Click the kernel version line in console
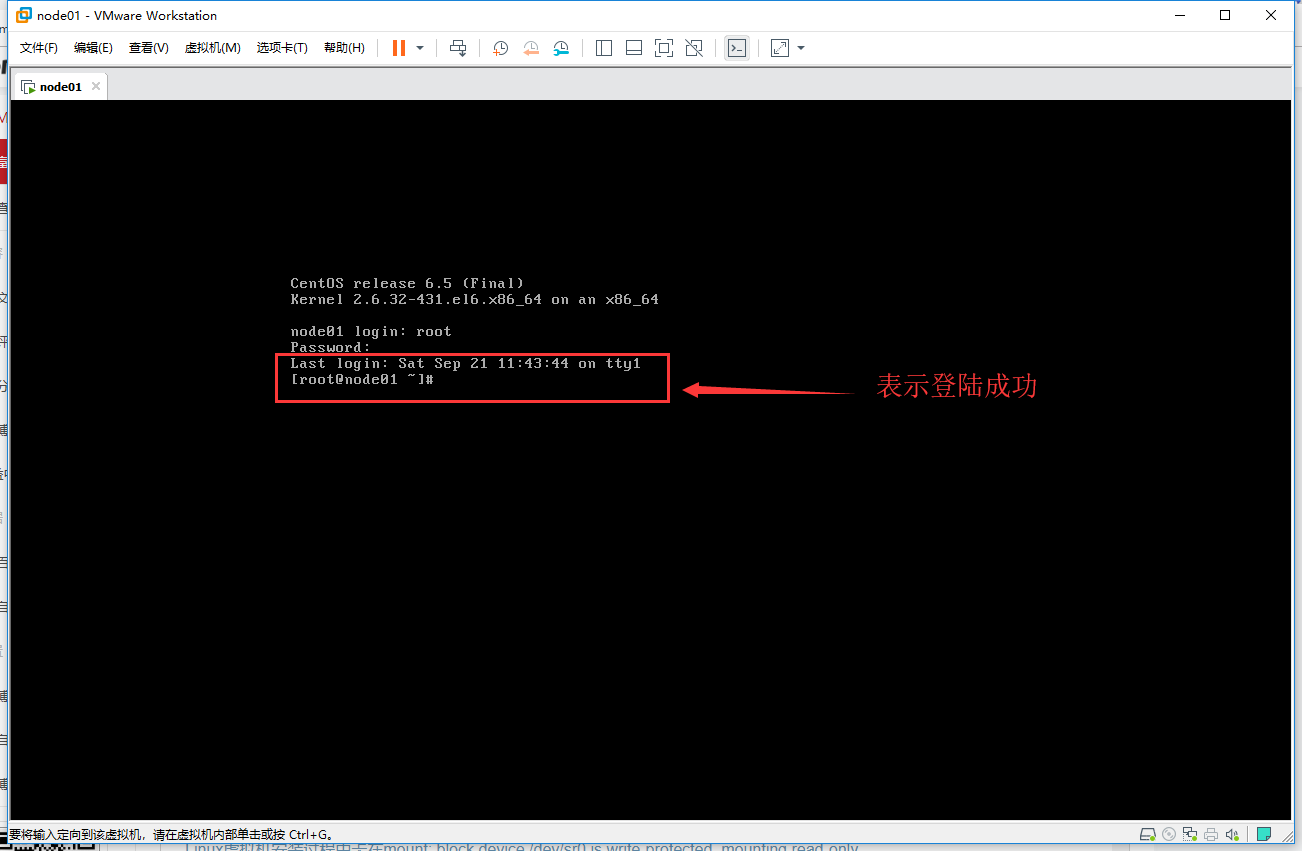The height and width of the screenshot is (851, 1302). [474, 299]
